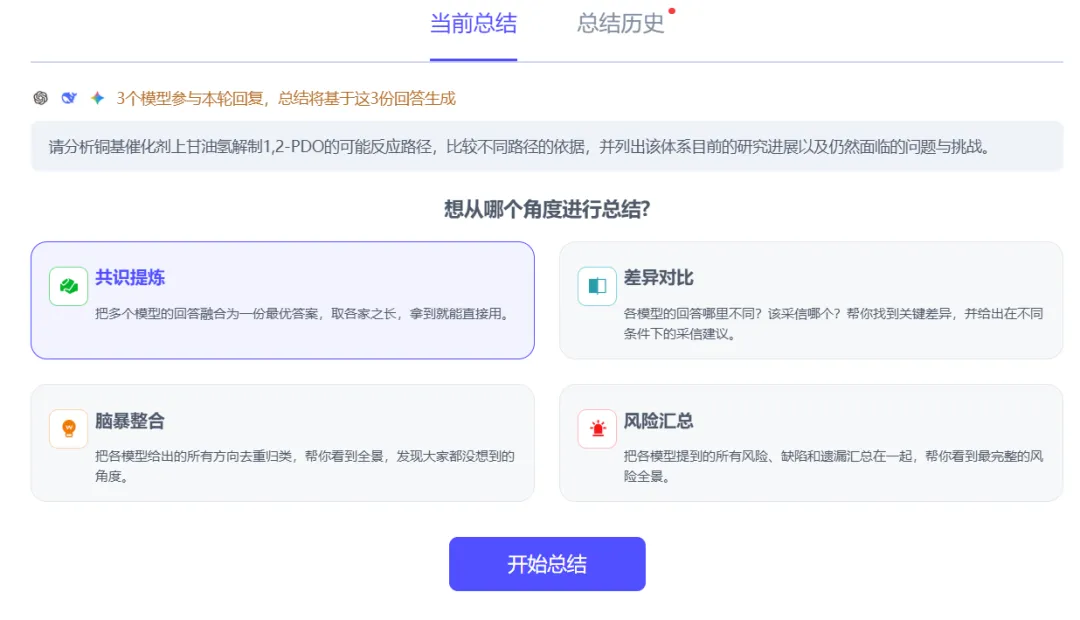
Task: Click the teal compare icon for 差异对比
Action: coord(597,286)
